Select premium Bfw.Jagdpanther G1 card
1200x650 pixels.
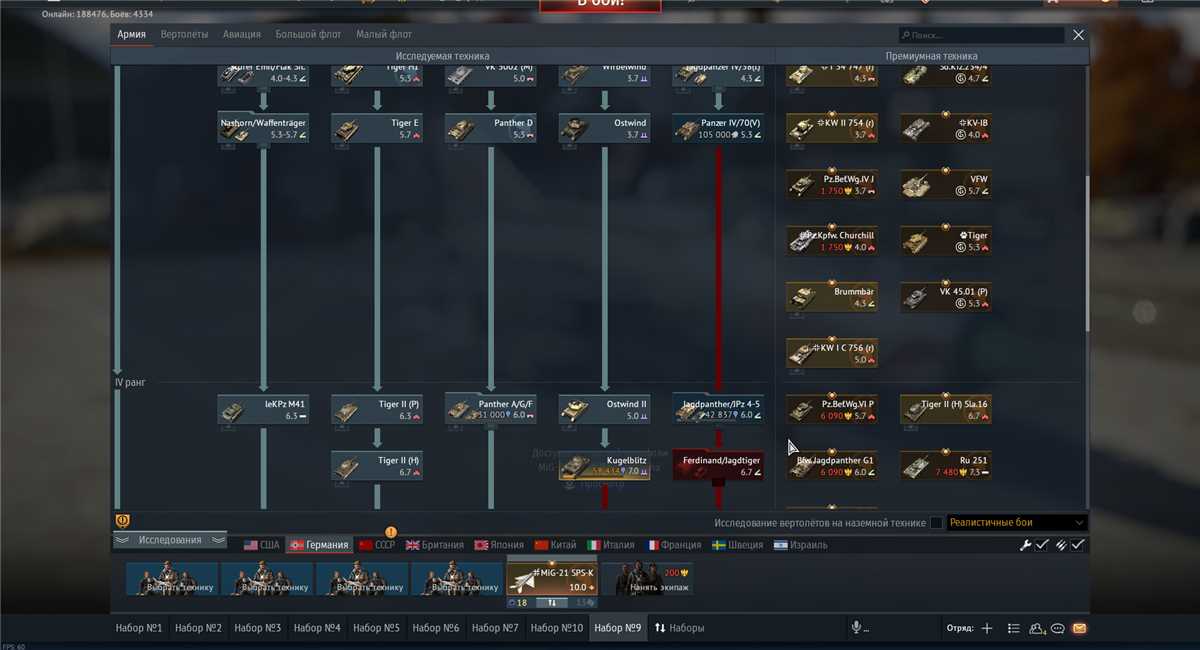[832, 465]
